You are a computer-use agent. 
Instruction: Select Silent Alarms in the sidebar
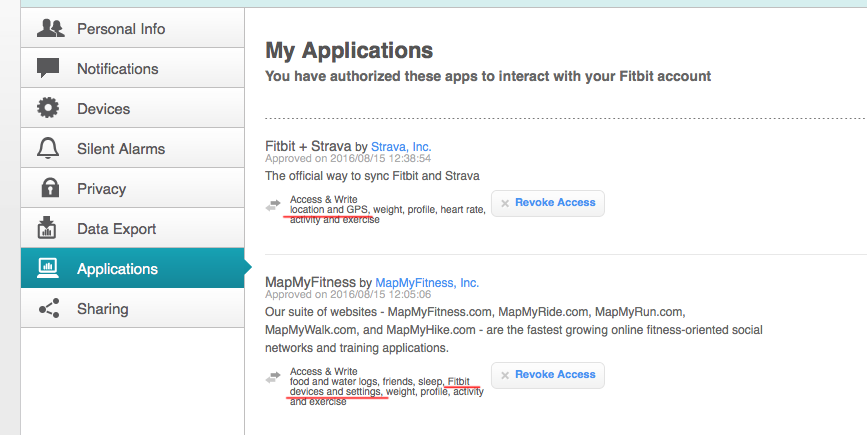click(x=133, y=148)
